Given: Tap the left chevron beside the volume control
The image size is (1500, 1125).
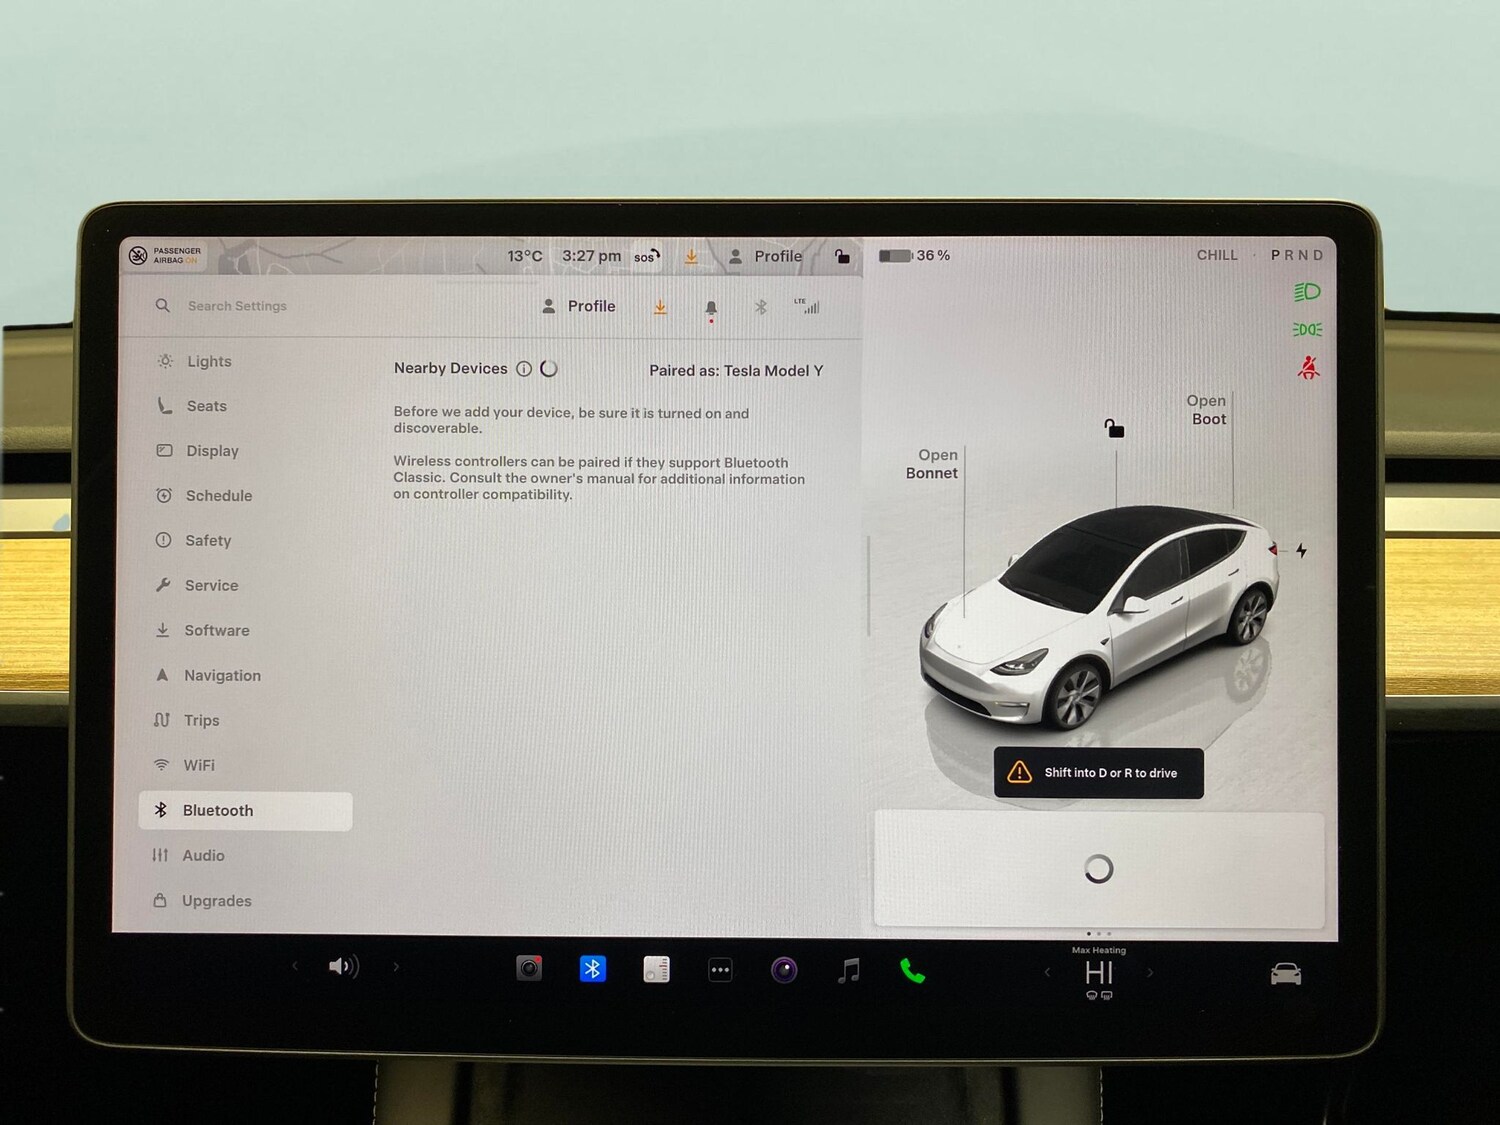Looking at the screenshot, I should click(295, 967).
